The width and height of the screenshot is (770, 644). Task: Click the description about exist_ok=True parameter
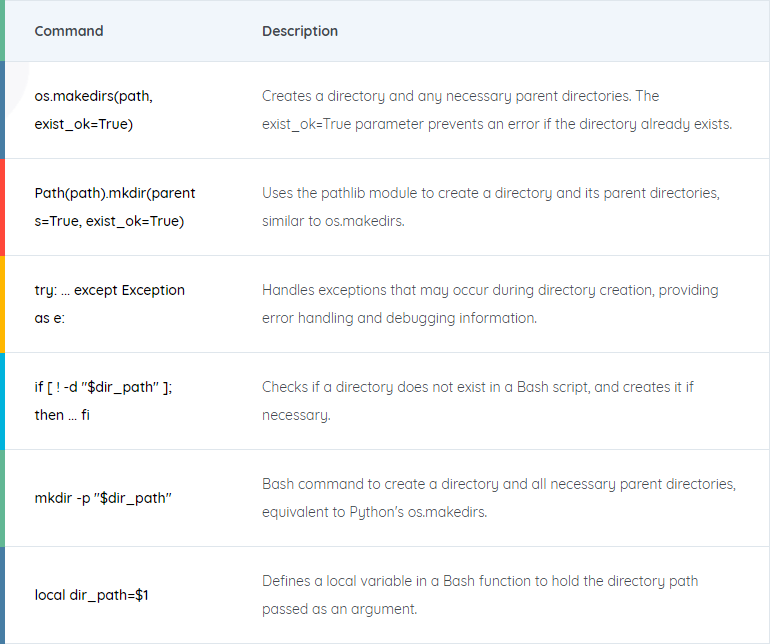pyautogui.click(x=497, y=110)
